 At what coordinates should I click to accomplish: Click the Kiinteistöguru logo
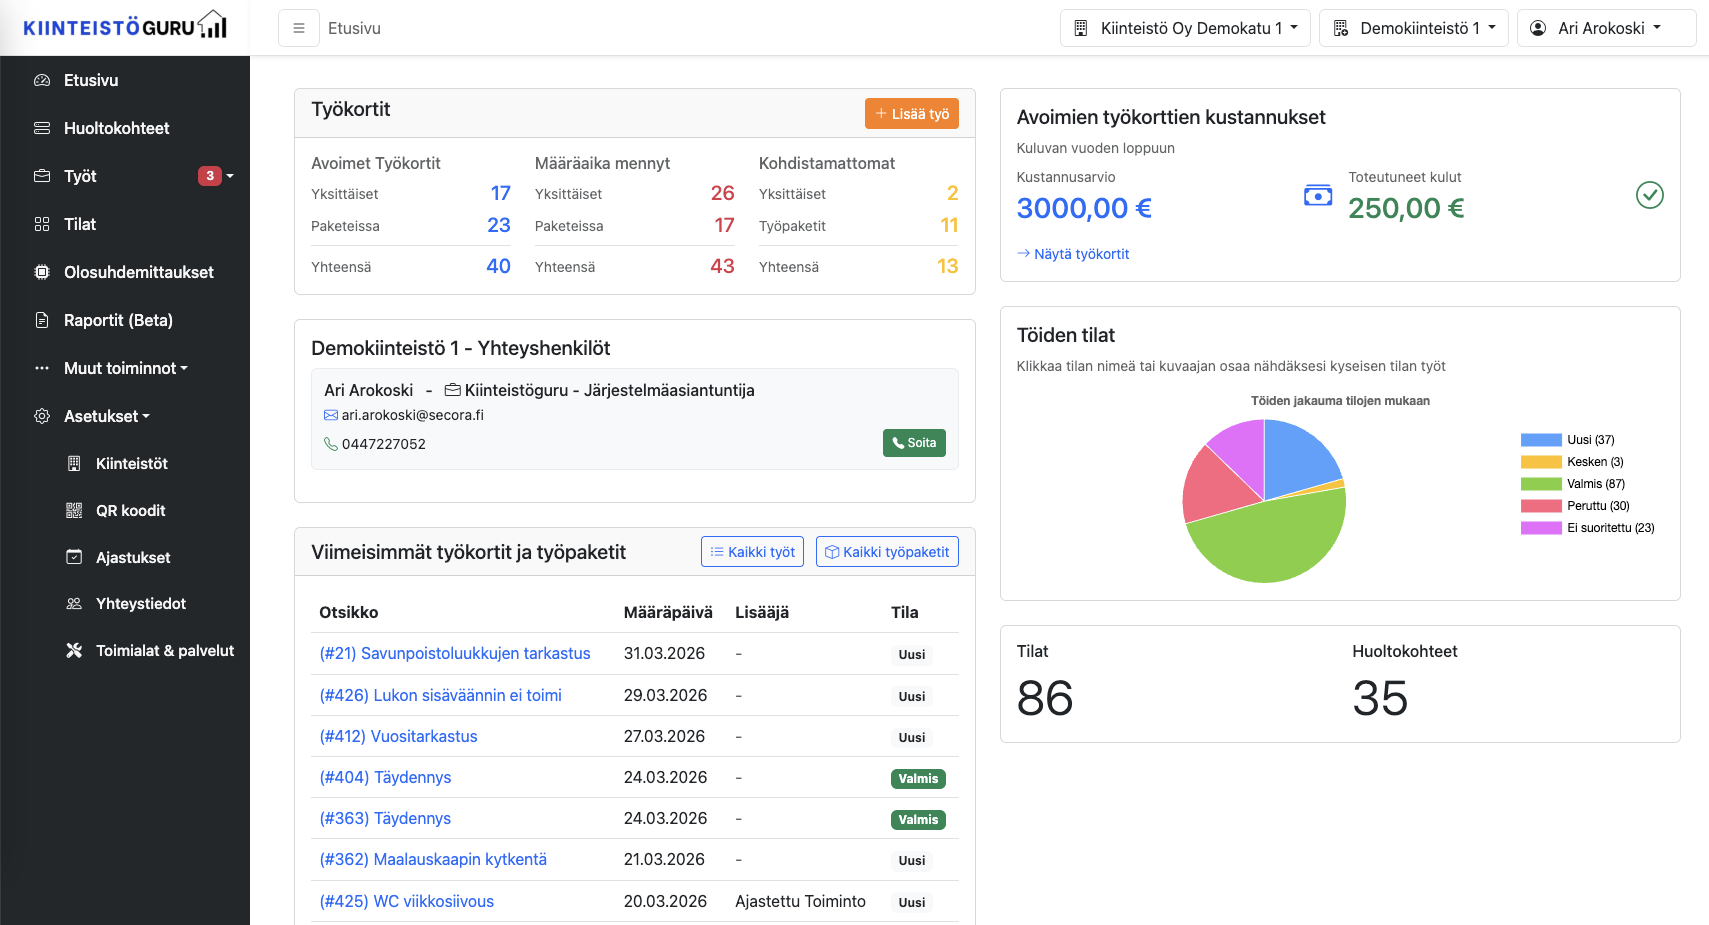(125, 26)
